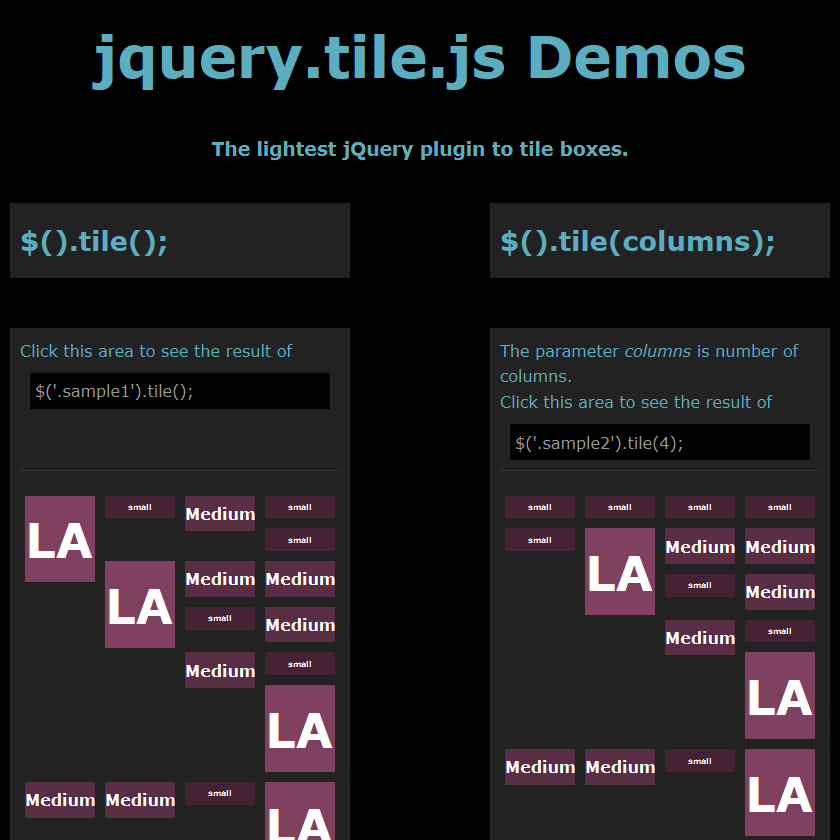Click the jquery.tile.js Demos page title
The width and height of the screenshot is (840, 840).
pyautogui.click(x=420, y=60)
